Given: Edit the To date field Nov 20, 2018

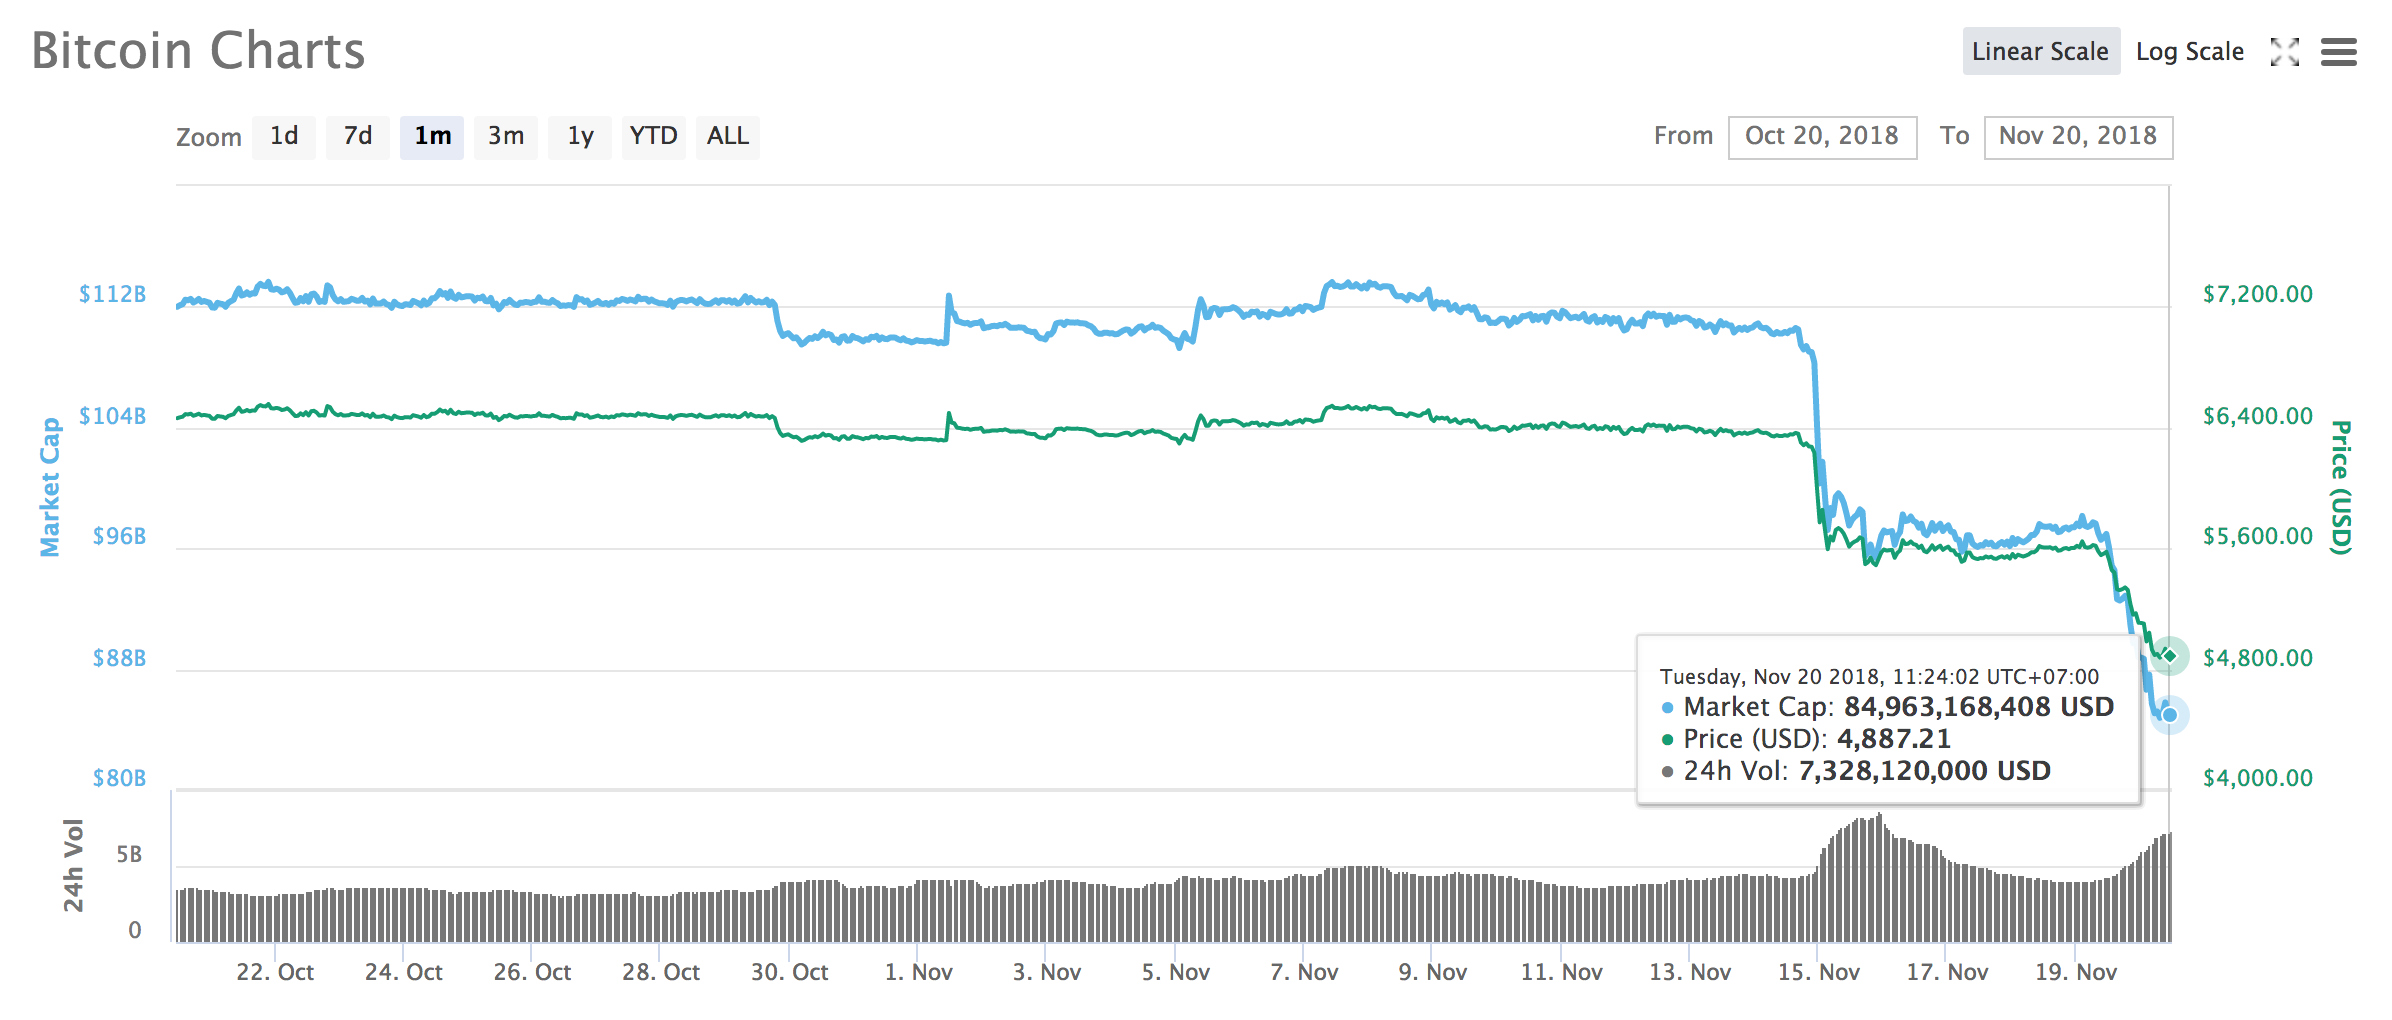Looking at the screenshot, I should tap(2078, 137).
